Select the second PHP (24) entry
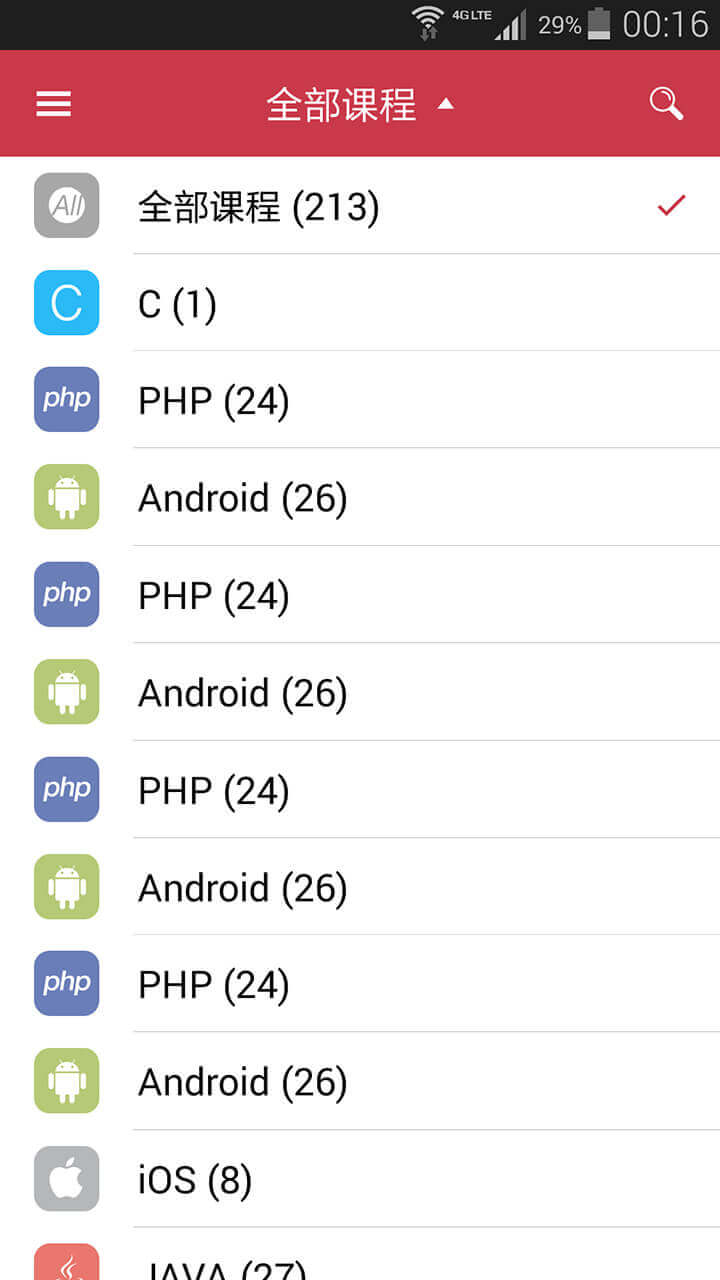The image size is (720, 1280). [214, 596]
